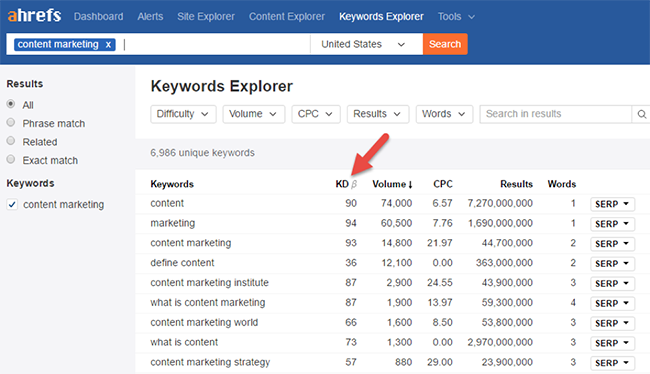650x374 pixels.
Task: Switch to Content Explorer
Action: 286,17
